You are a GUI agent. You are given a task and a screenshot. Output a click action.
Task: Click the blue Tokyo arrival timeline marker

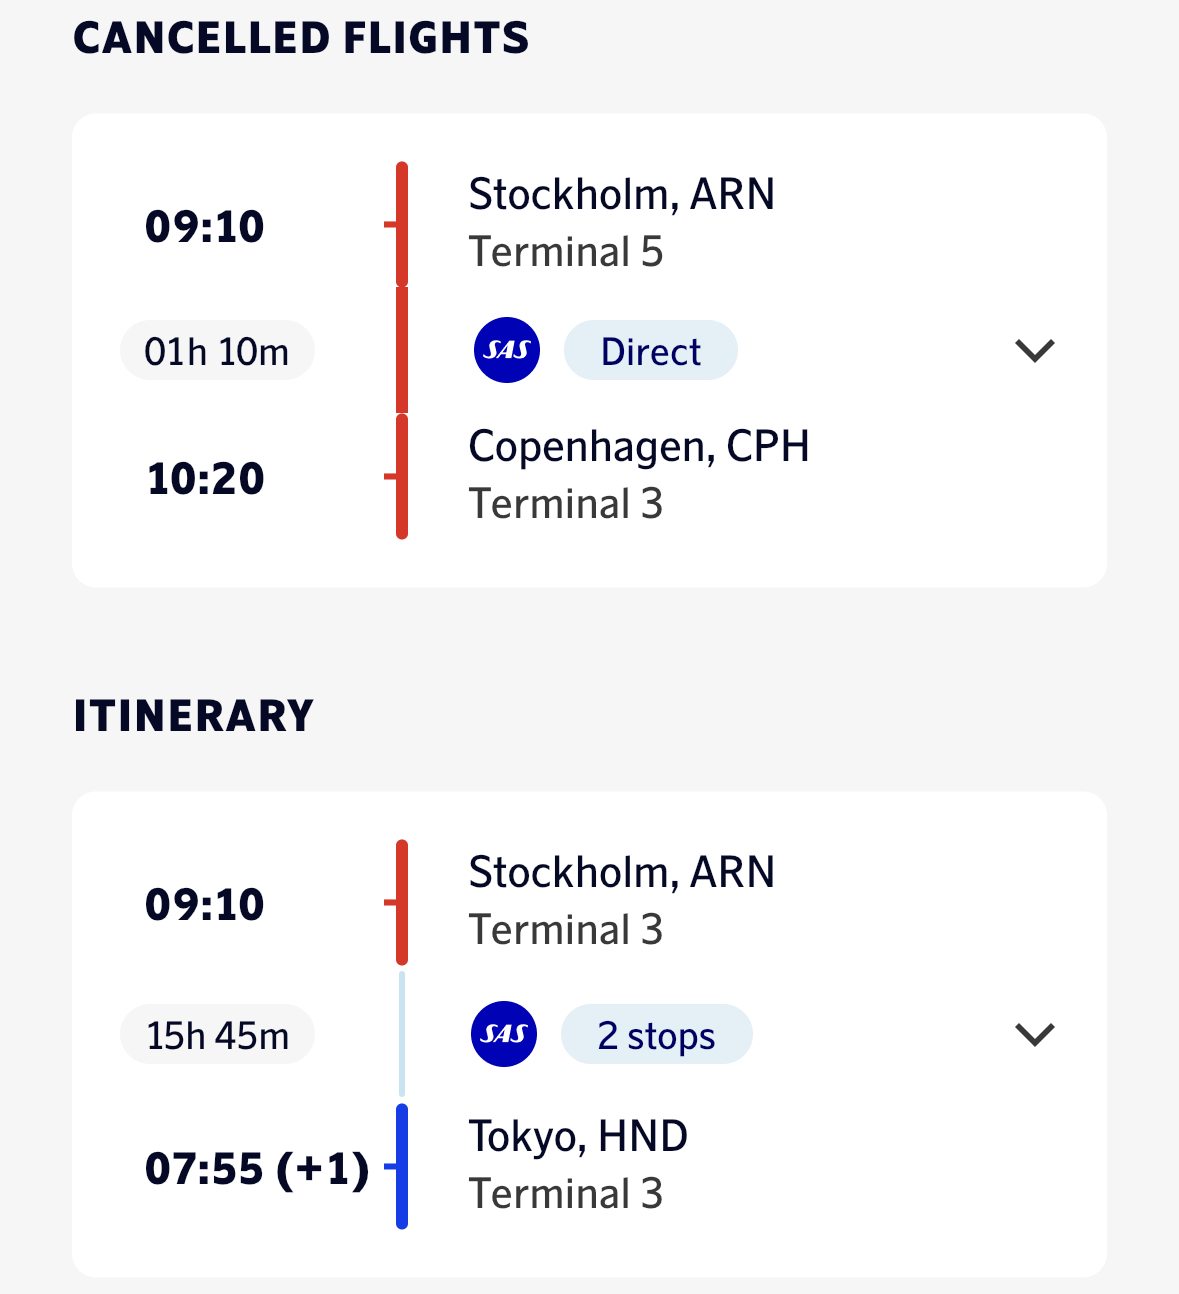[x=401, y=1166]
